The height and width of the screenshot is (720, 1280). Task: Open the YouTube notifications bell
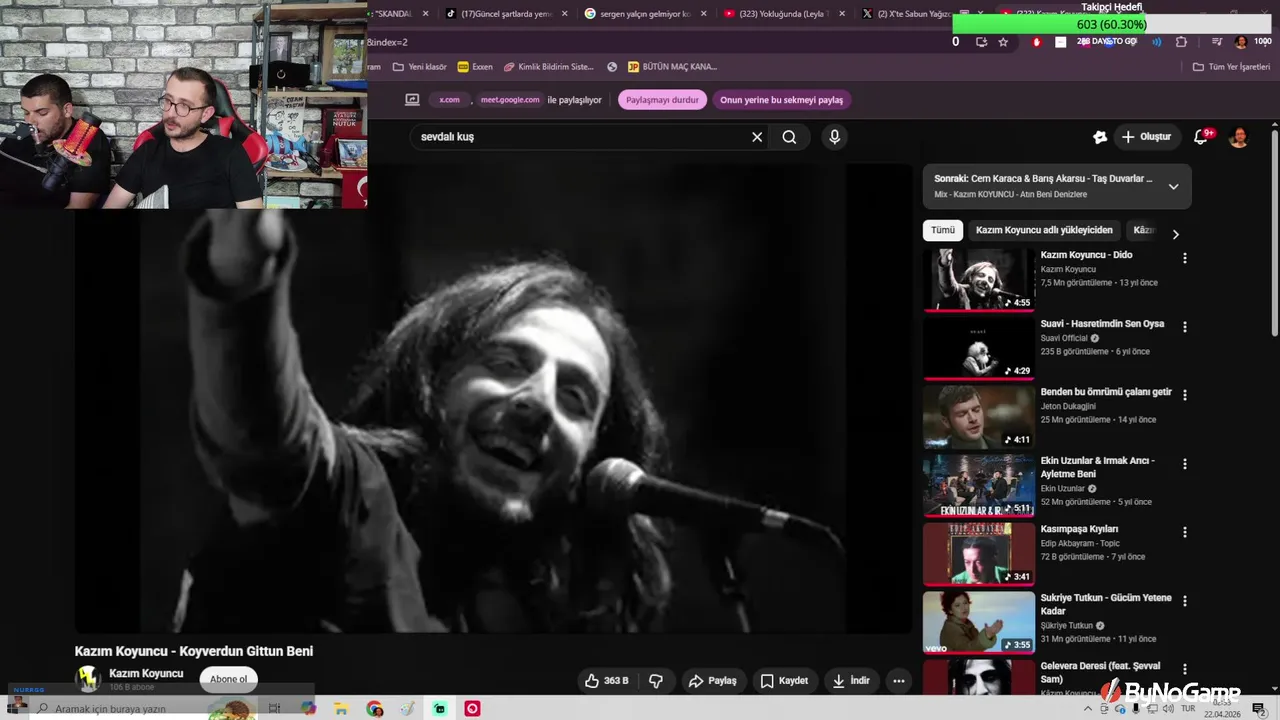(x=1203, y=137)
